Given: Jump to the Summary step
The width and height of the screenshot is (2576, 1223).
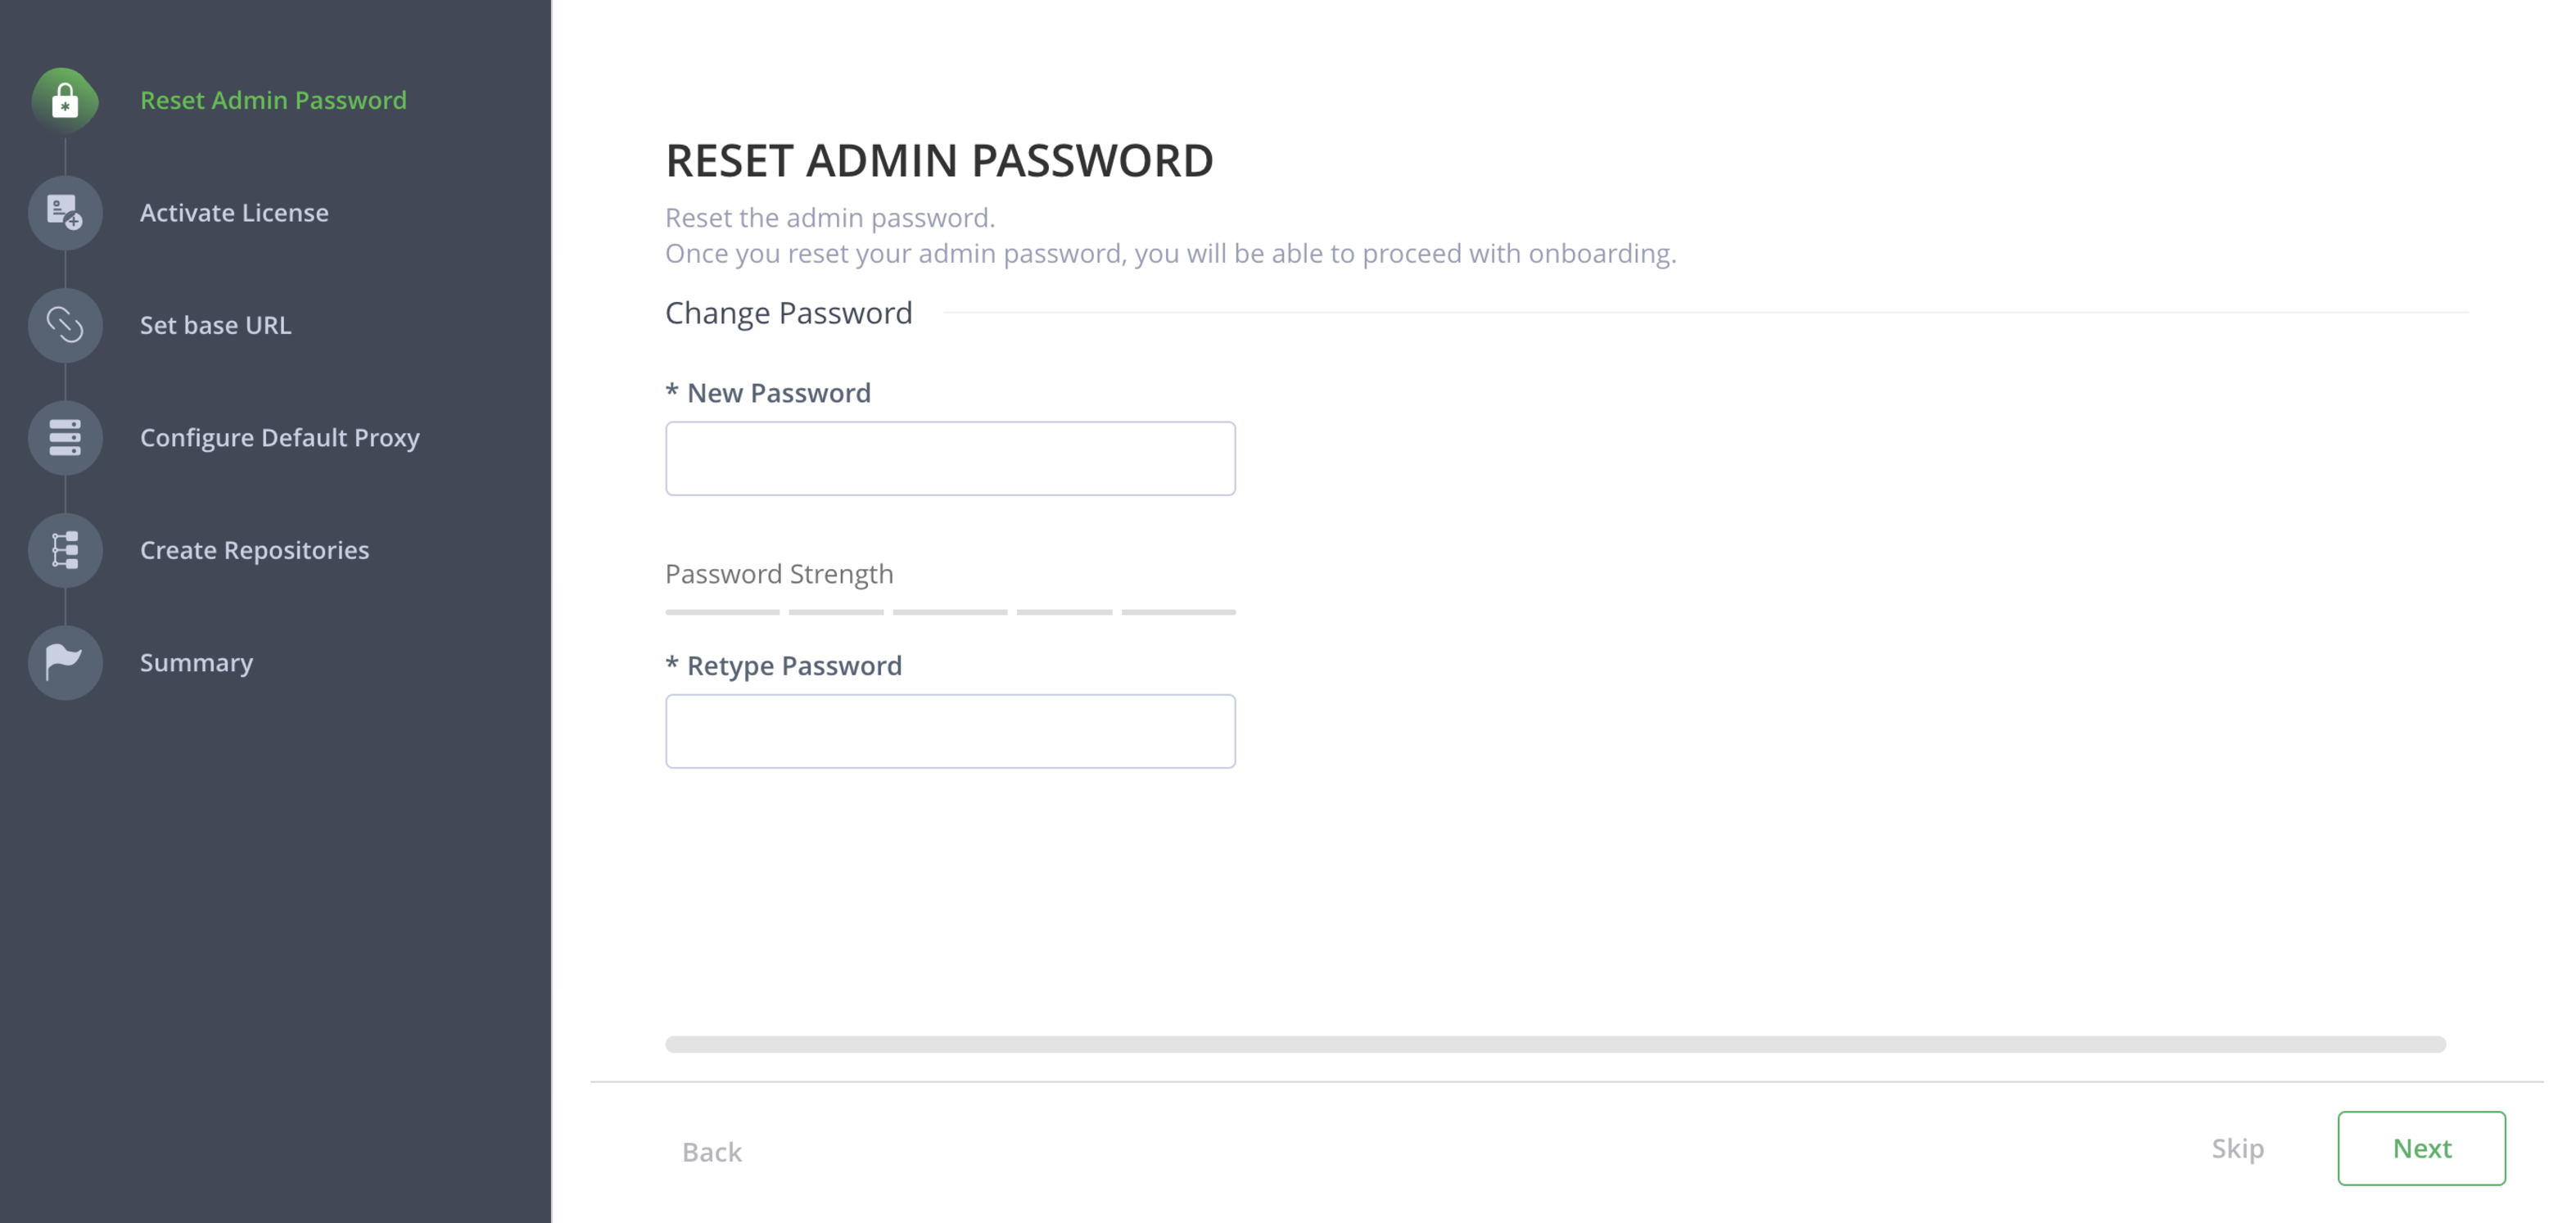Looking at the screenshot, I should 196,662.
